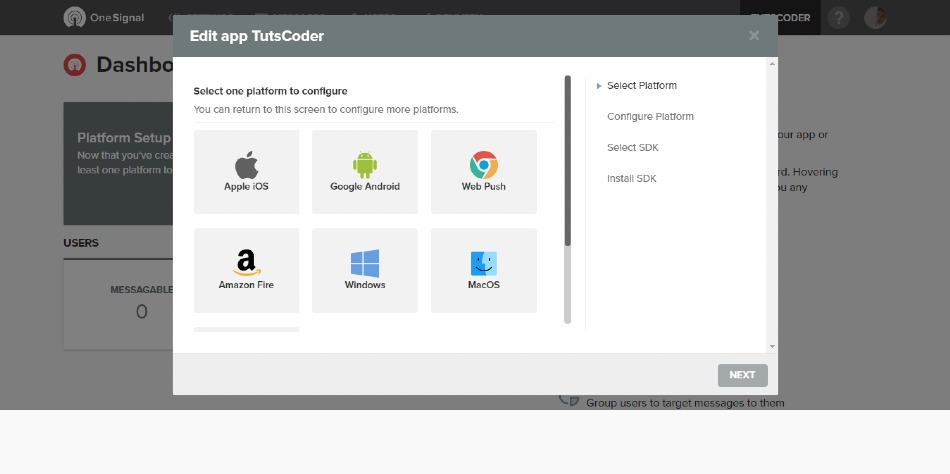The height and width of the screenshot is (474, 950).
Task: Go to Select Platform step
Action: tap(642, 85)
